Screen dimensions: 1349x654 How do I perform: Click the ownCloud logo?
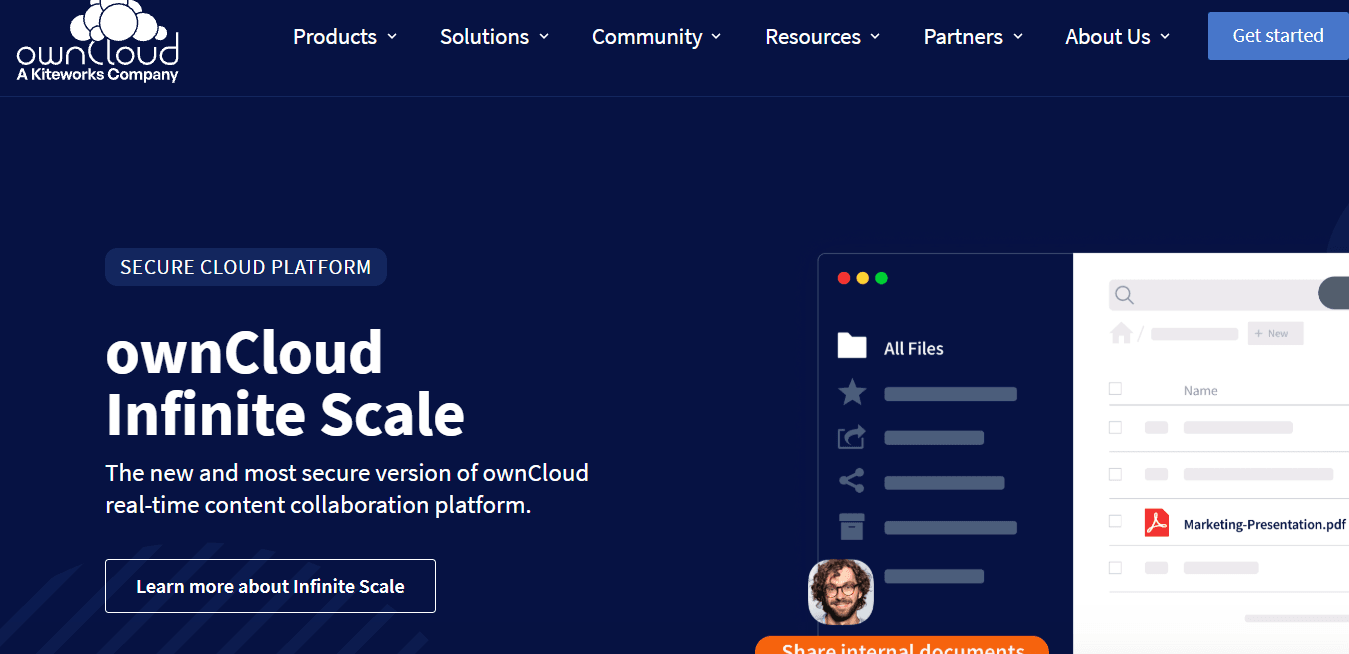point(98,41)
